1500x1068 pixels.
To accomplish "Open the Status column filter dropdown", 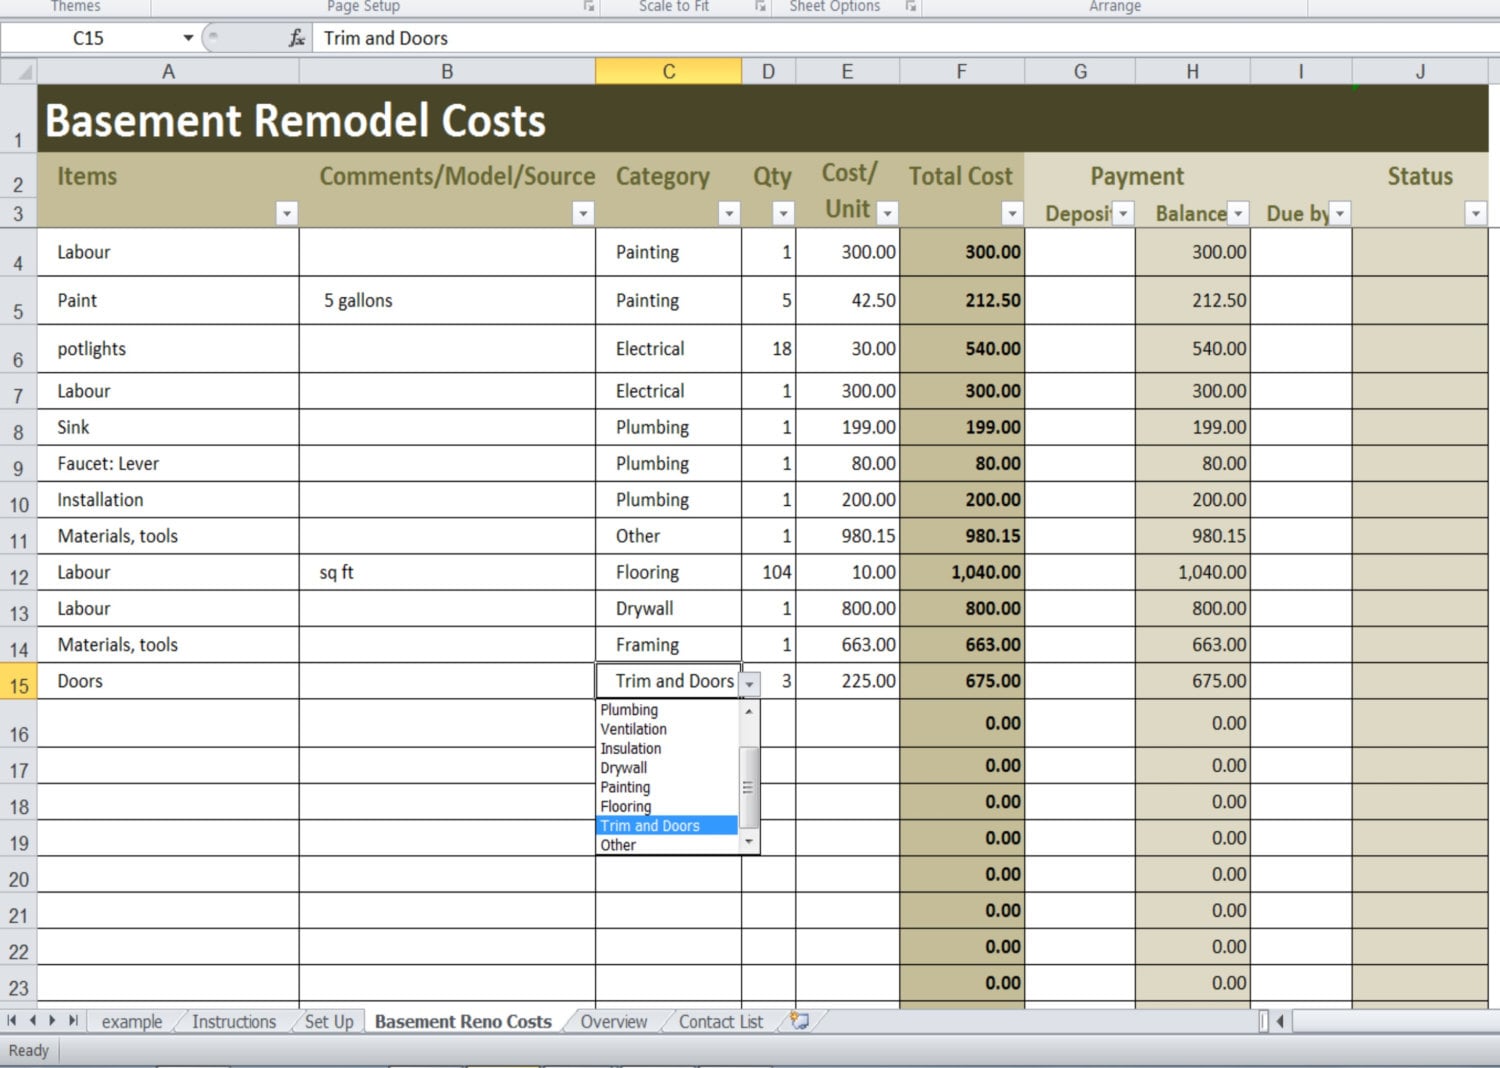I will coord(1475,213).
